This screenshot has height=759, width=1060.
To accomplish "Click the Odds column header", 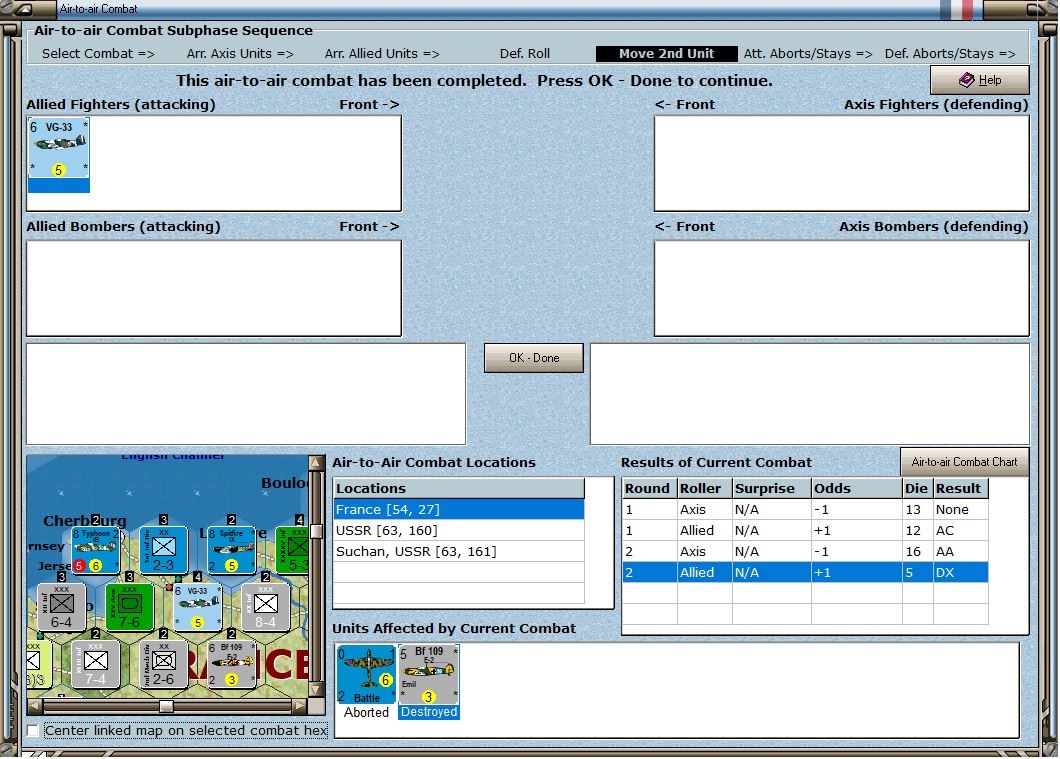I will pos(857,488).
